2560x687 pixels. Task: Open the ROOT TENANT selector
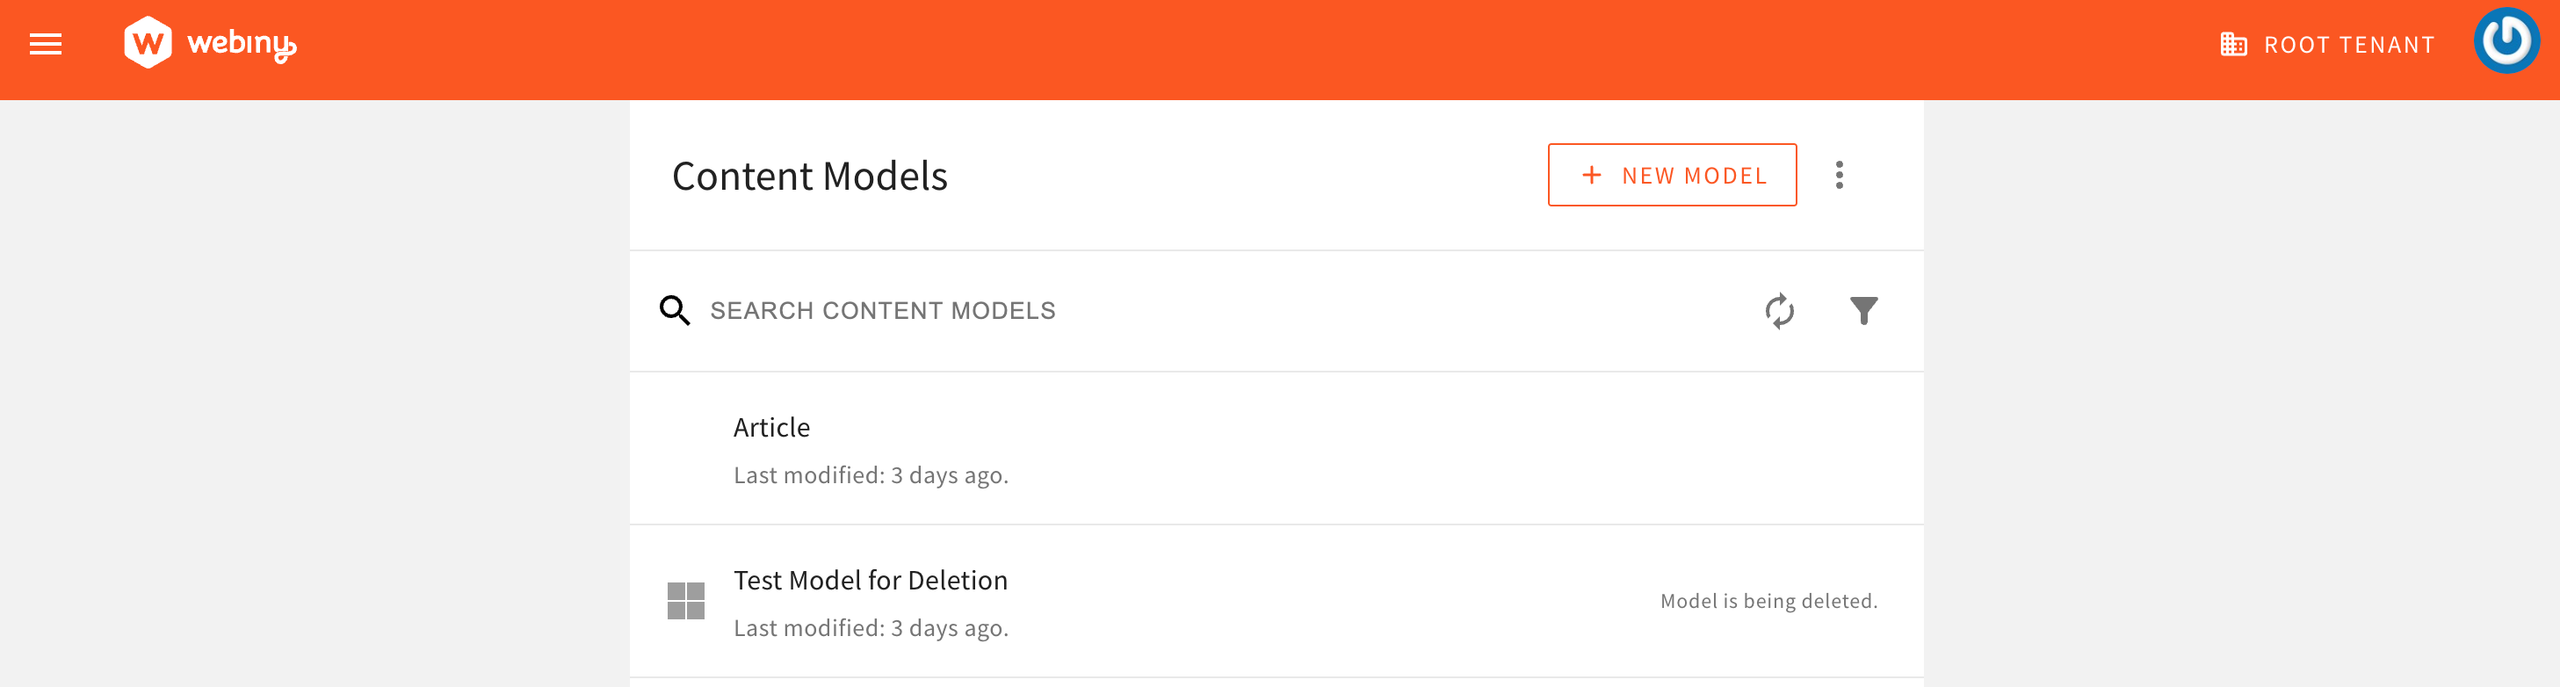coord(2348,45)
